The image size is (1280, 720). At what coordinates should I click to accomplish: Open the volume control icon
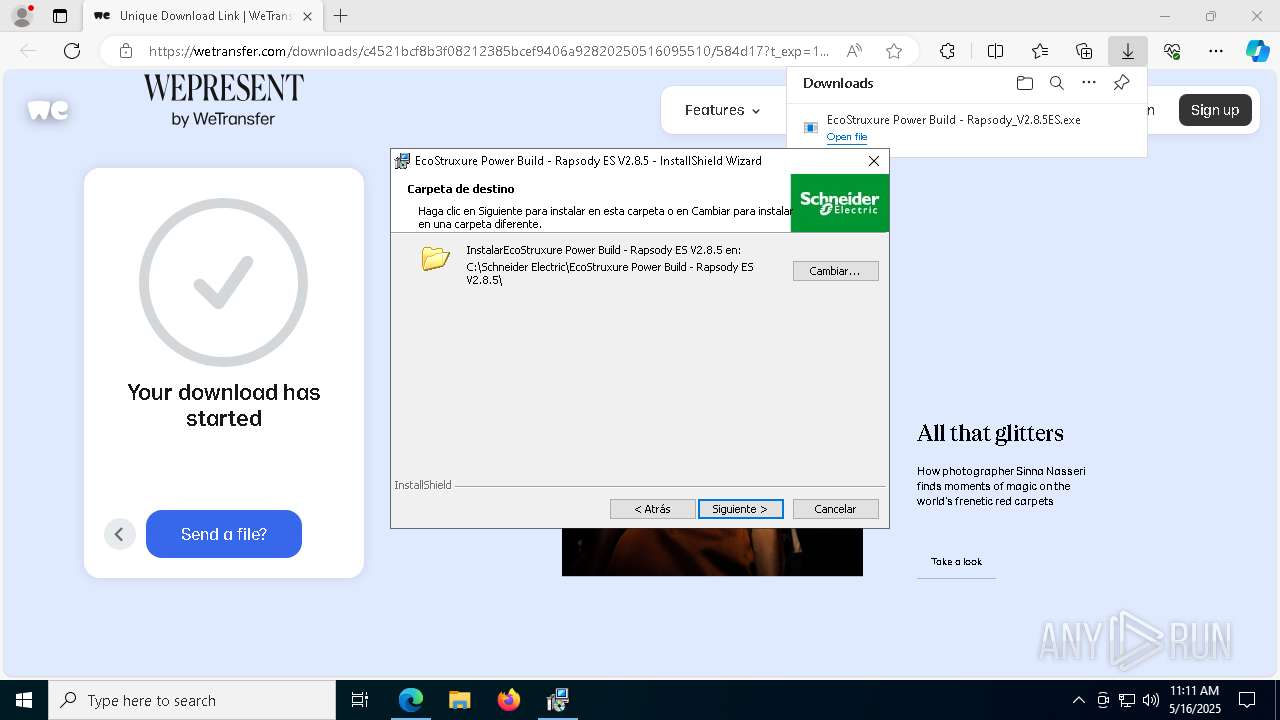point(1151,700)
